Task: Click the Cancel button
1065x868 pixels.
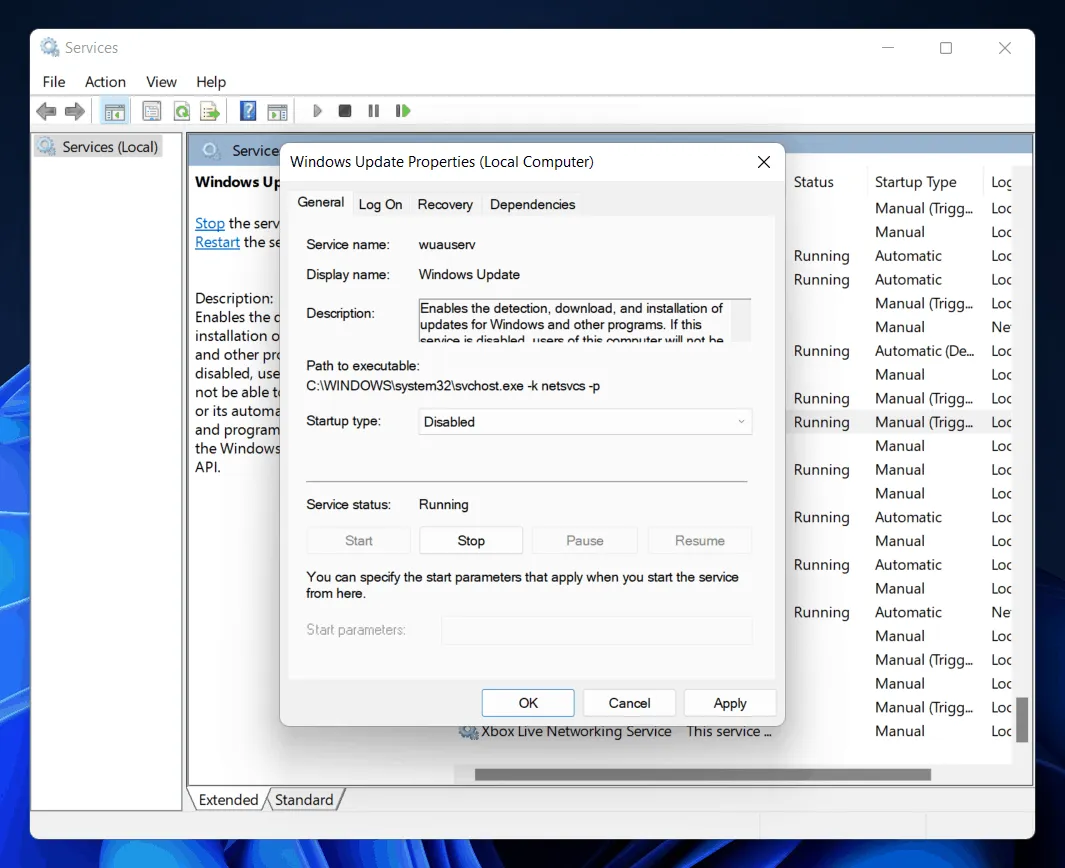Action: point(629,703)
